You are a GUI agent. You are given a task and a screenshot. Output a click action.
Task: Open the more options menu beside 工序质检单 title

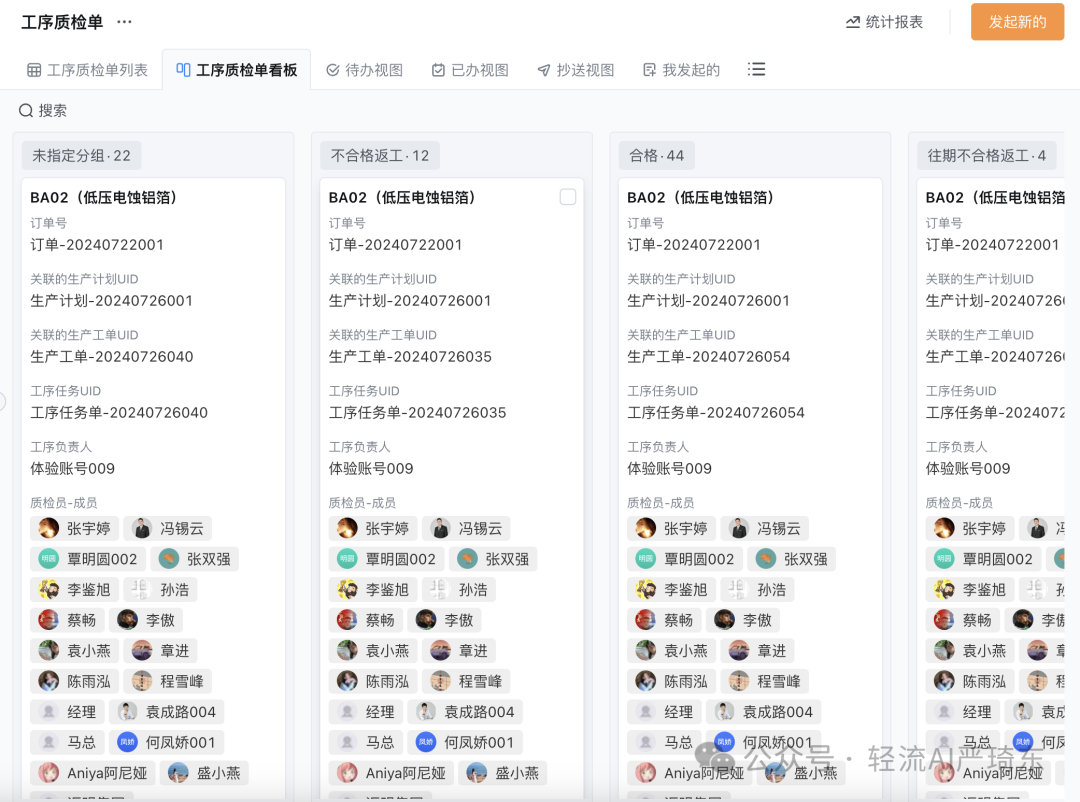(x=124, y=21)
